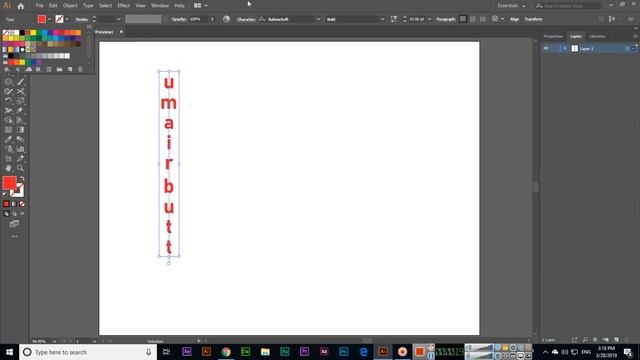Select the Mesh tool

coord(8,130)
